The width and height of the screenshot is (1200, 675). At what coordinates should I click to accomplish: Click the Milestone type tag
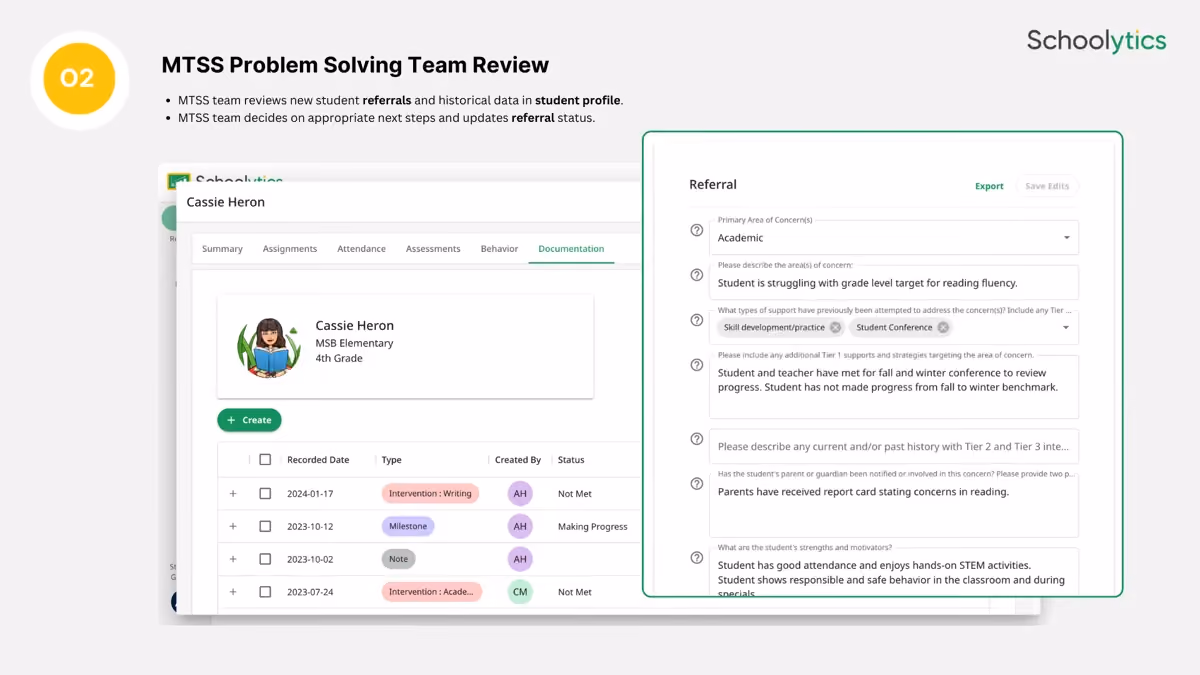pos(408,526)
